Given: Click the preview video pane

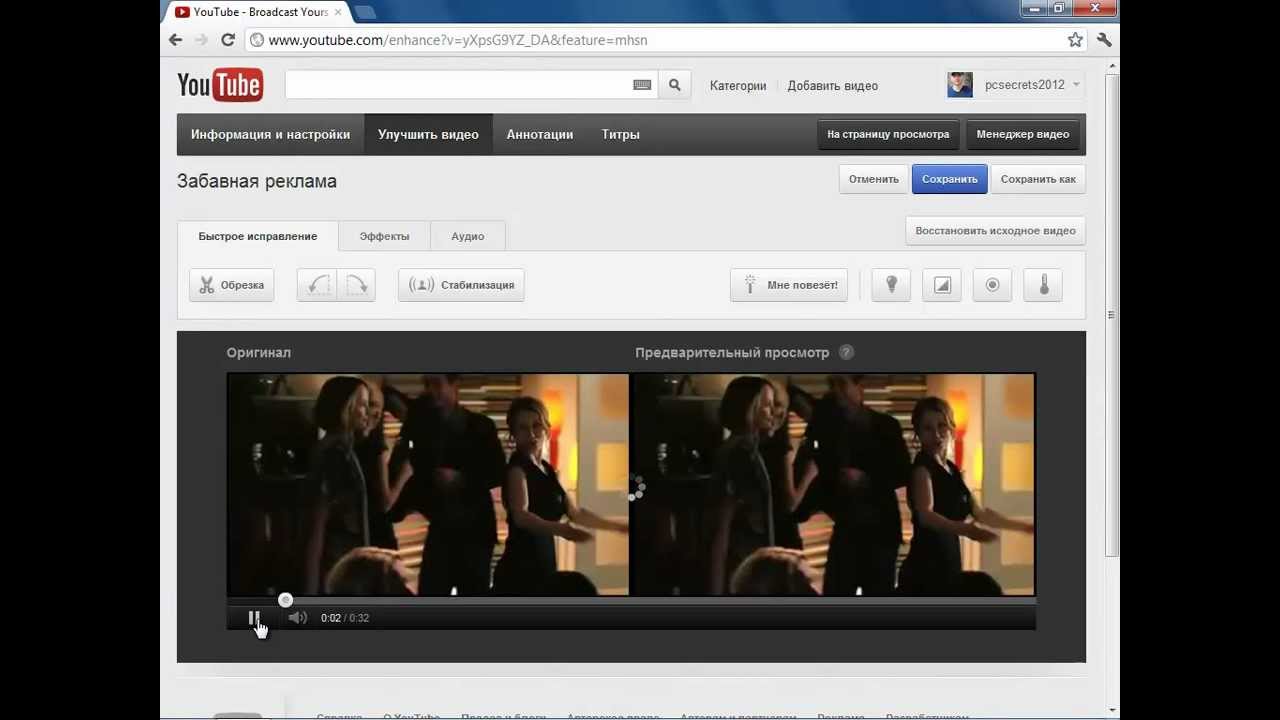Looking at the screenshot, I should click(834, 485).
